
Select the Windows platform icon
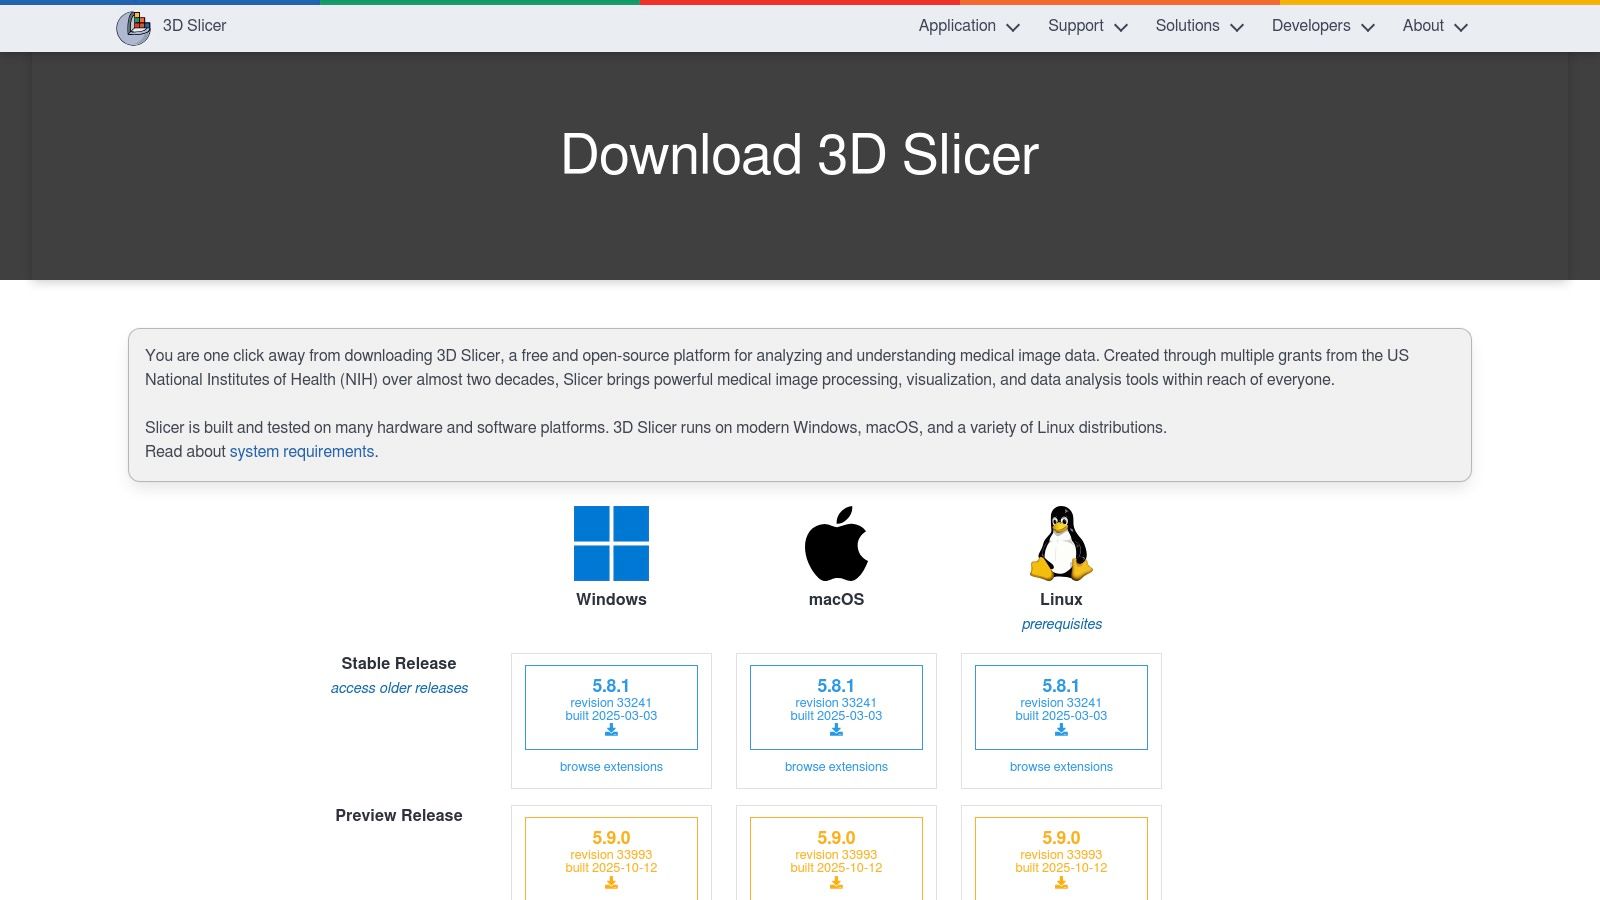point(611,543)
